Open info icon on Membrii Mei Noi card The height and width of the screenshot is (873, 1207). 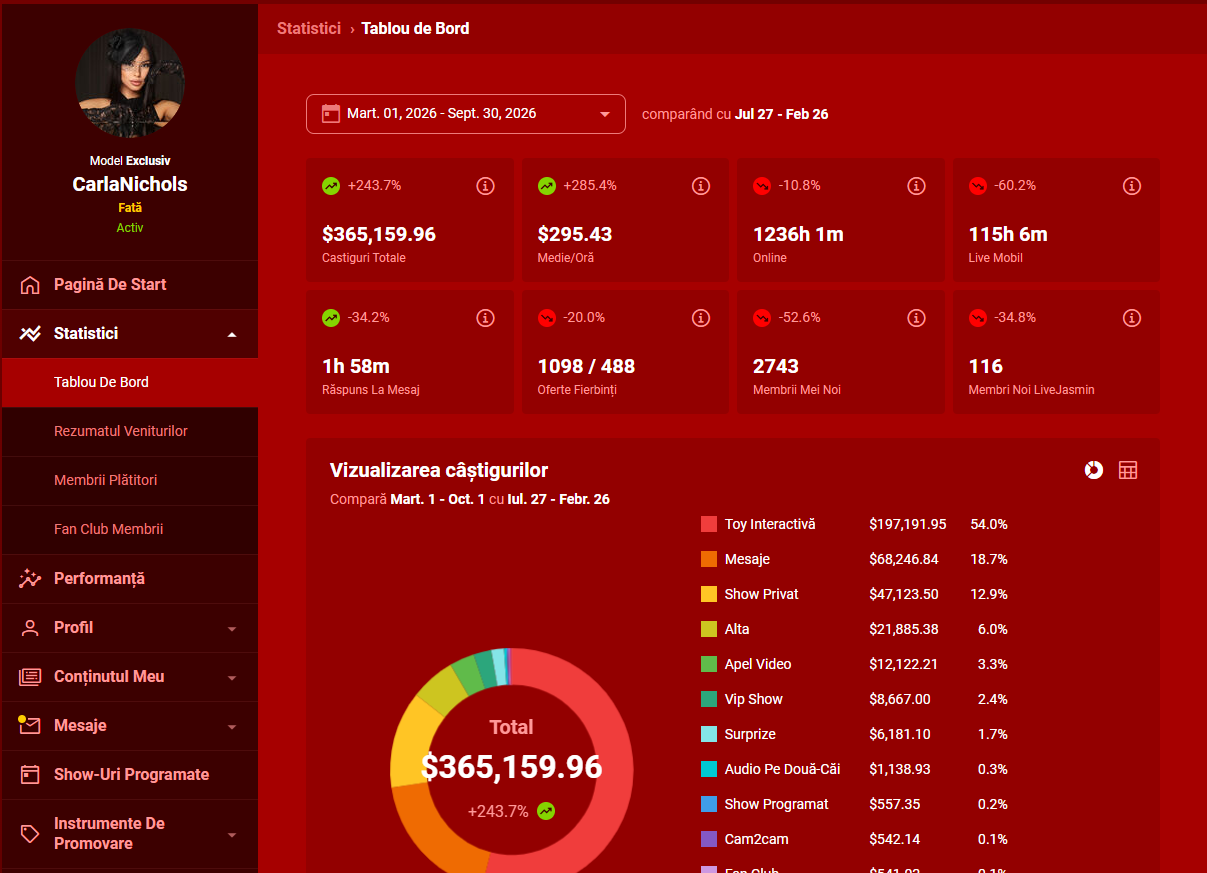point(916,318)
